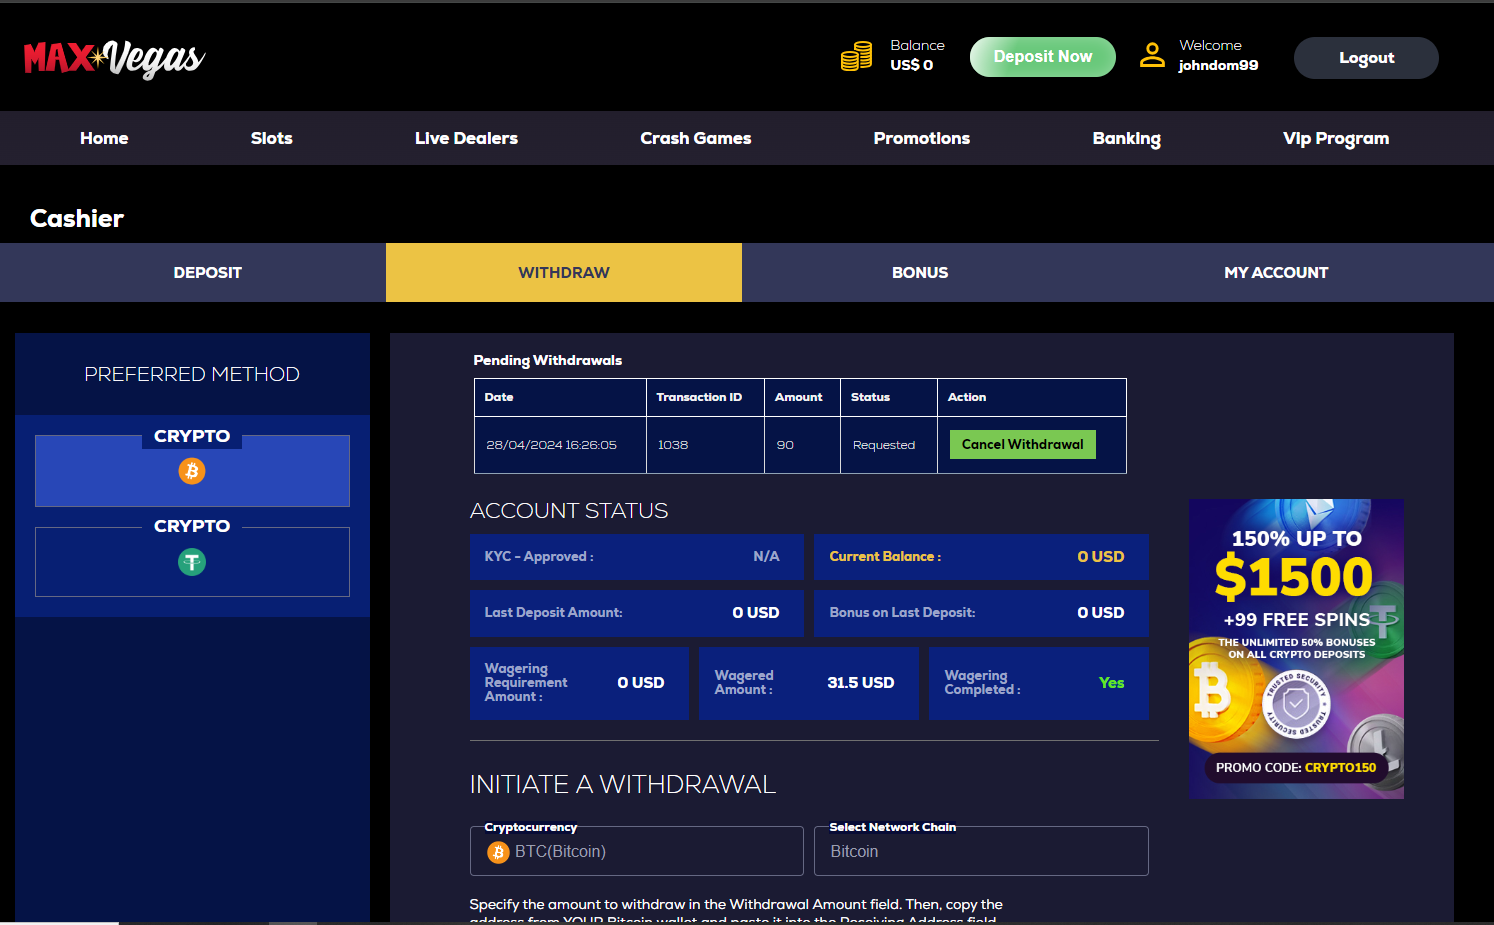Screen dimensions: 1494x925
Task: Select the green Tether icon under preferred method
Action: pos(192,562)
